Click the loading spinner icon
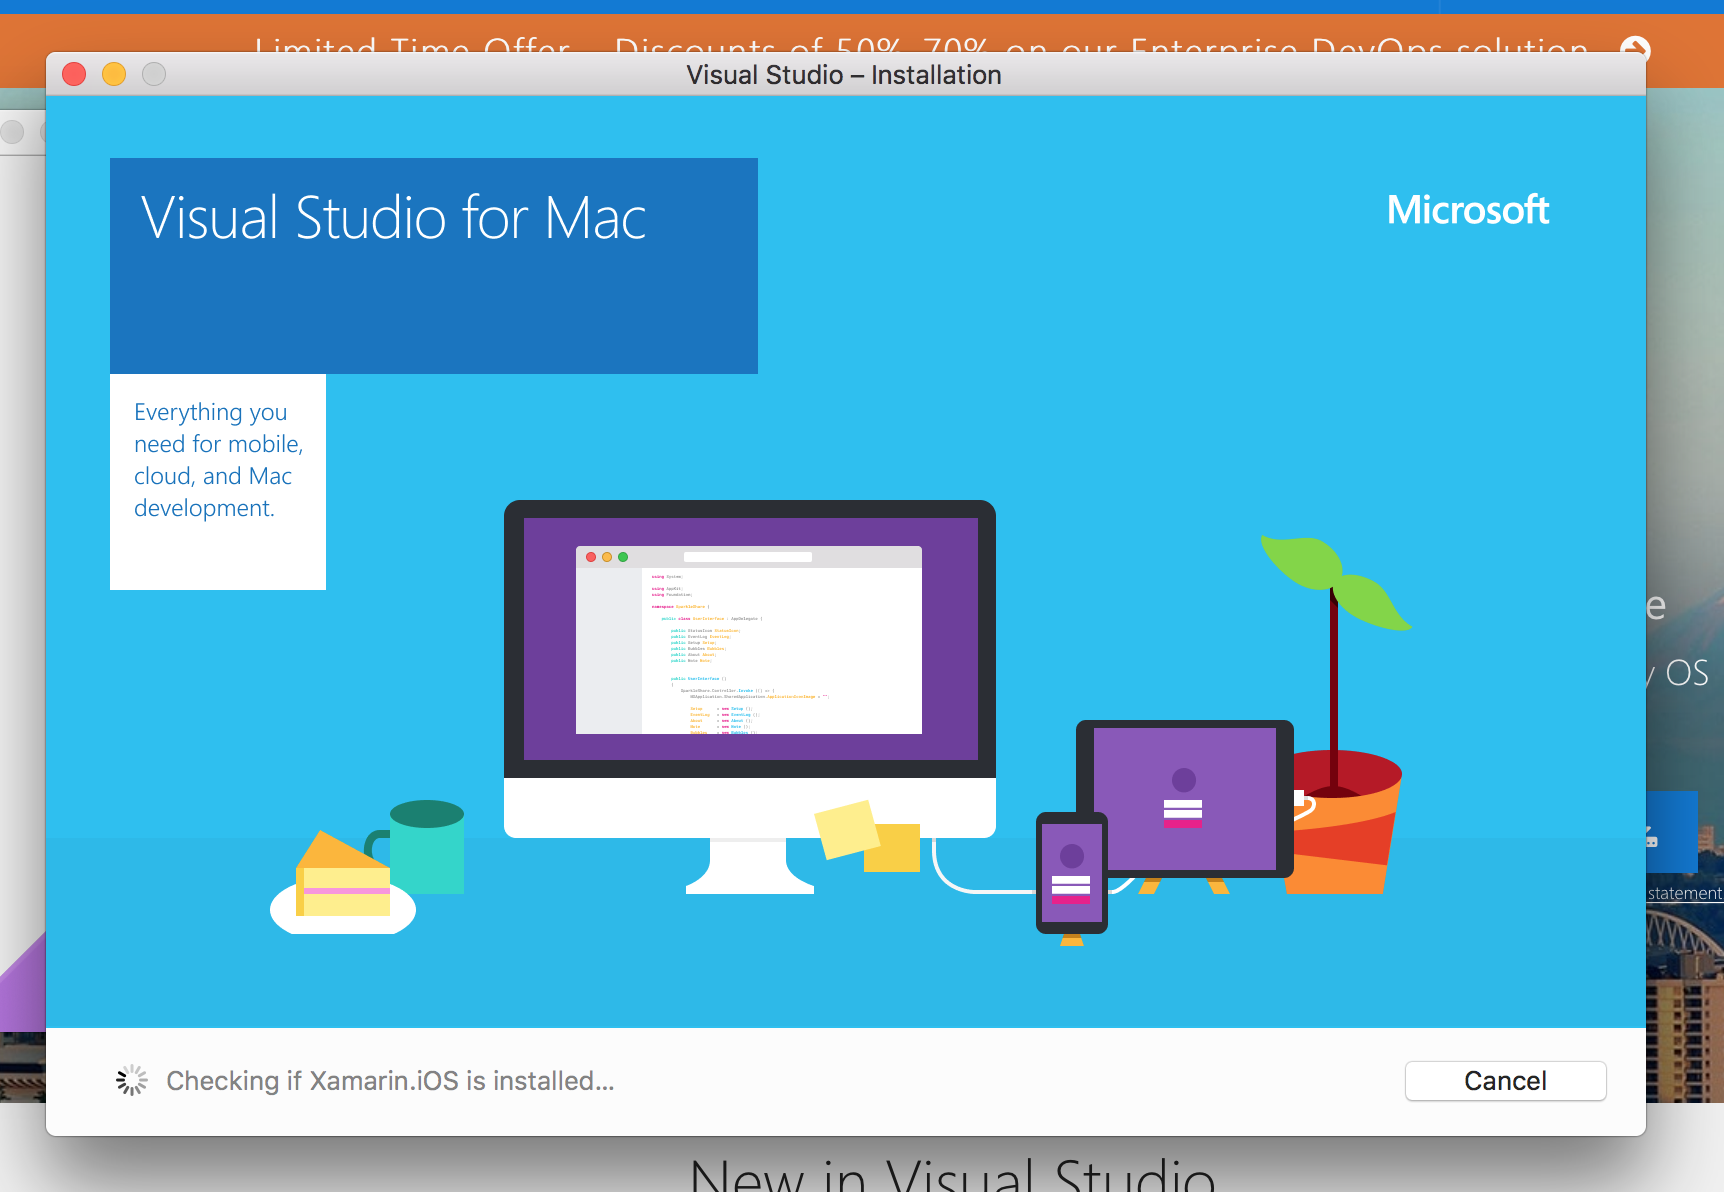Screen dimensions: 1724x1192 pos(132,1080)
